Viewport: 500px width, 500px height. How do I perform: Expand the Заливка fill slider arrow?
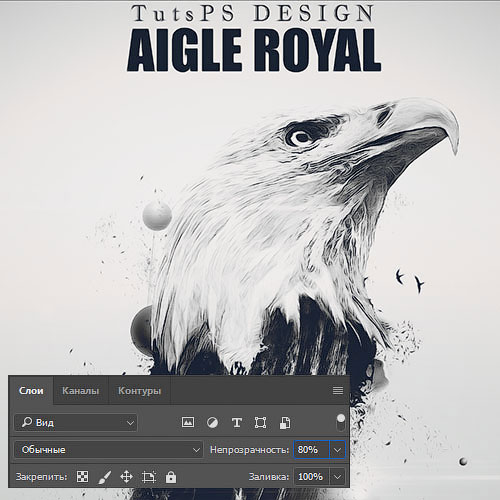pos(337,477)
